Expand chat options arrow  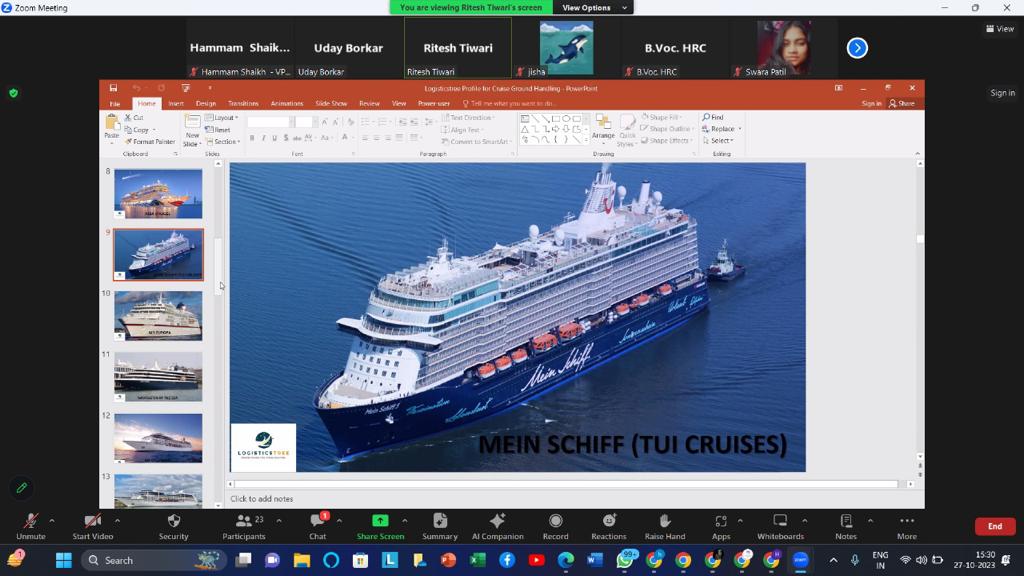[x=339, y=520]
